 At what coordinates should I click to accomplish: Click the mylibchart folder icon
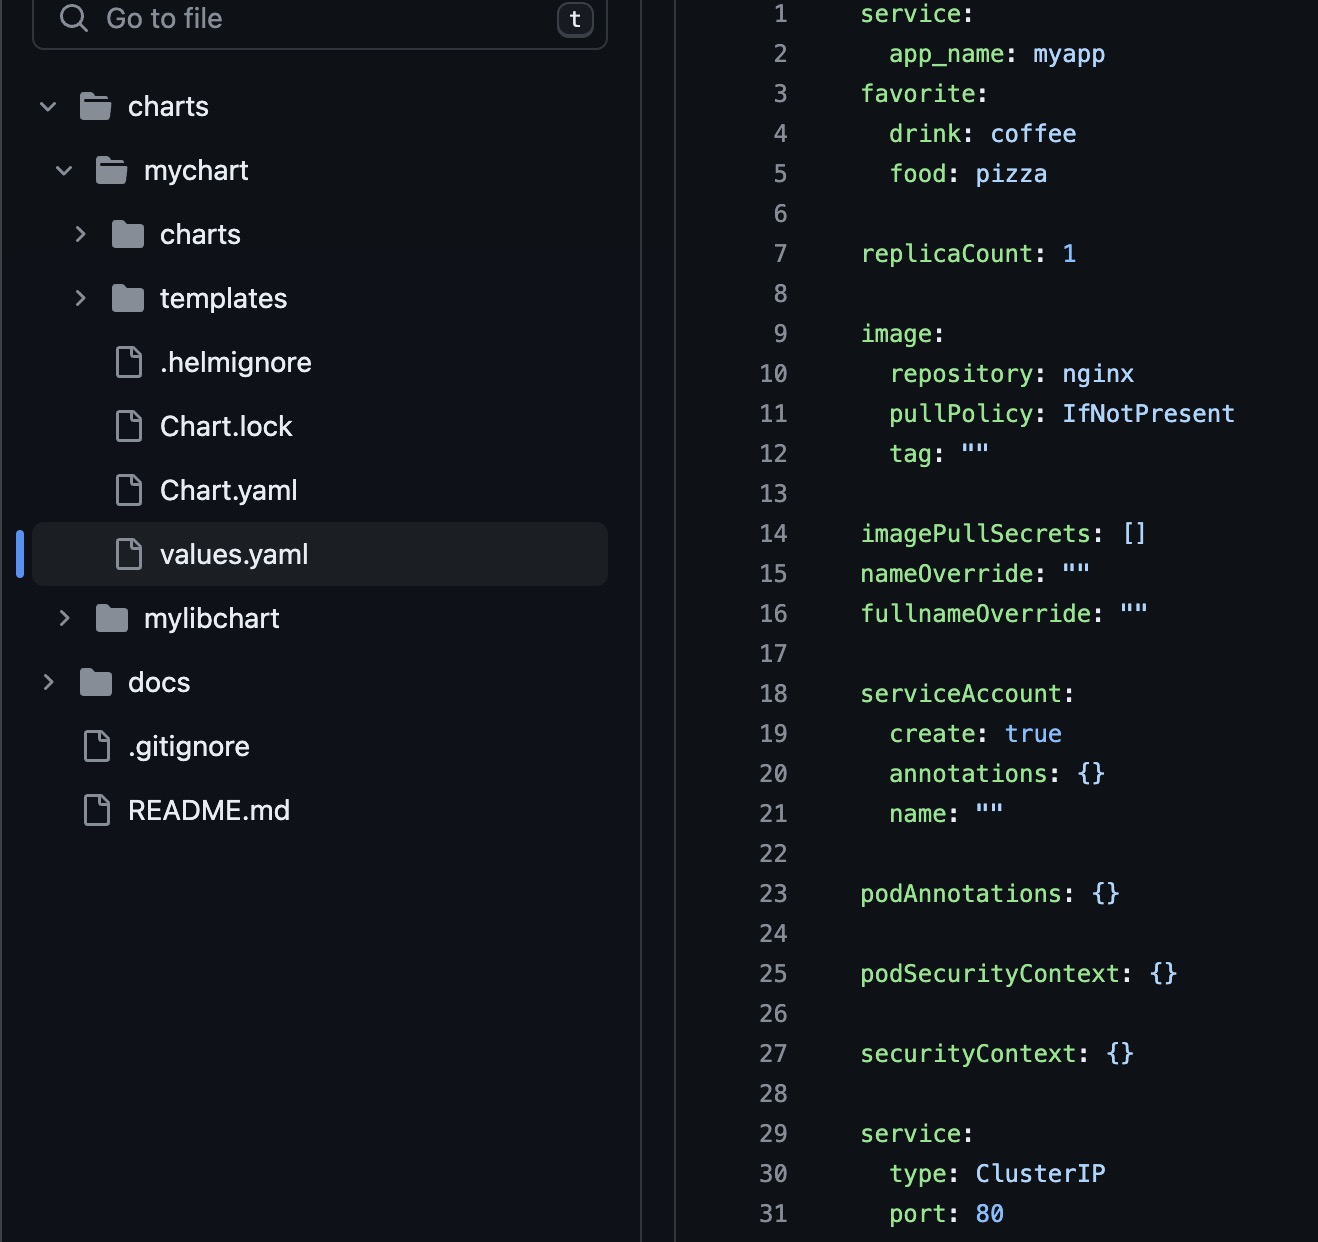tap(112, 618)
